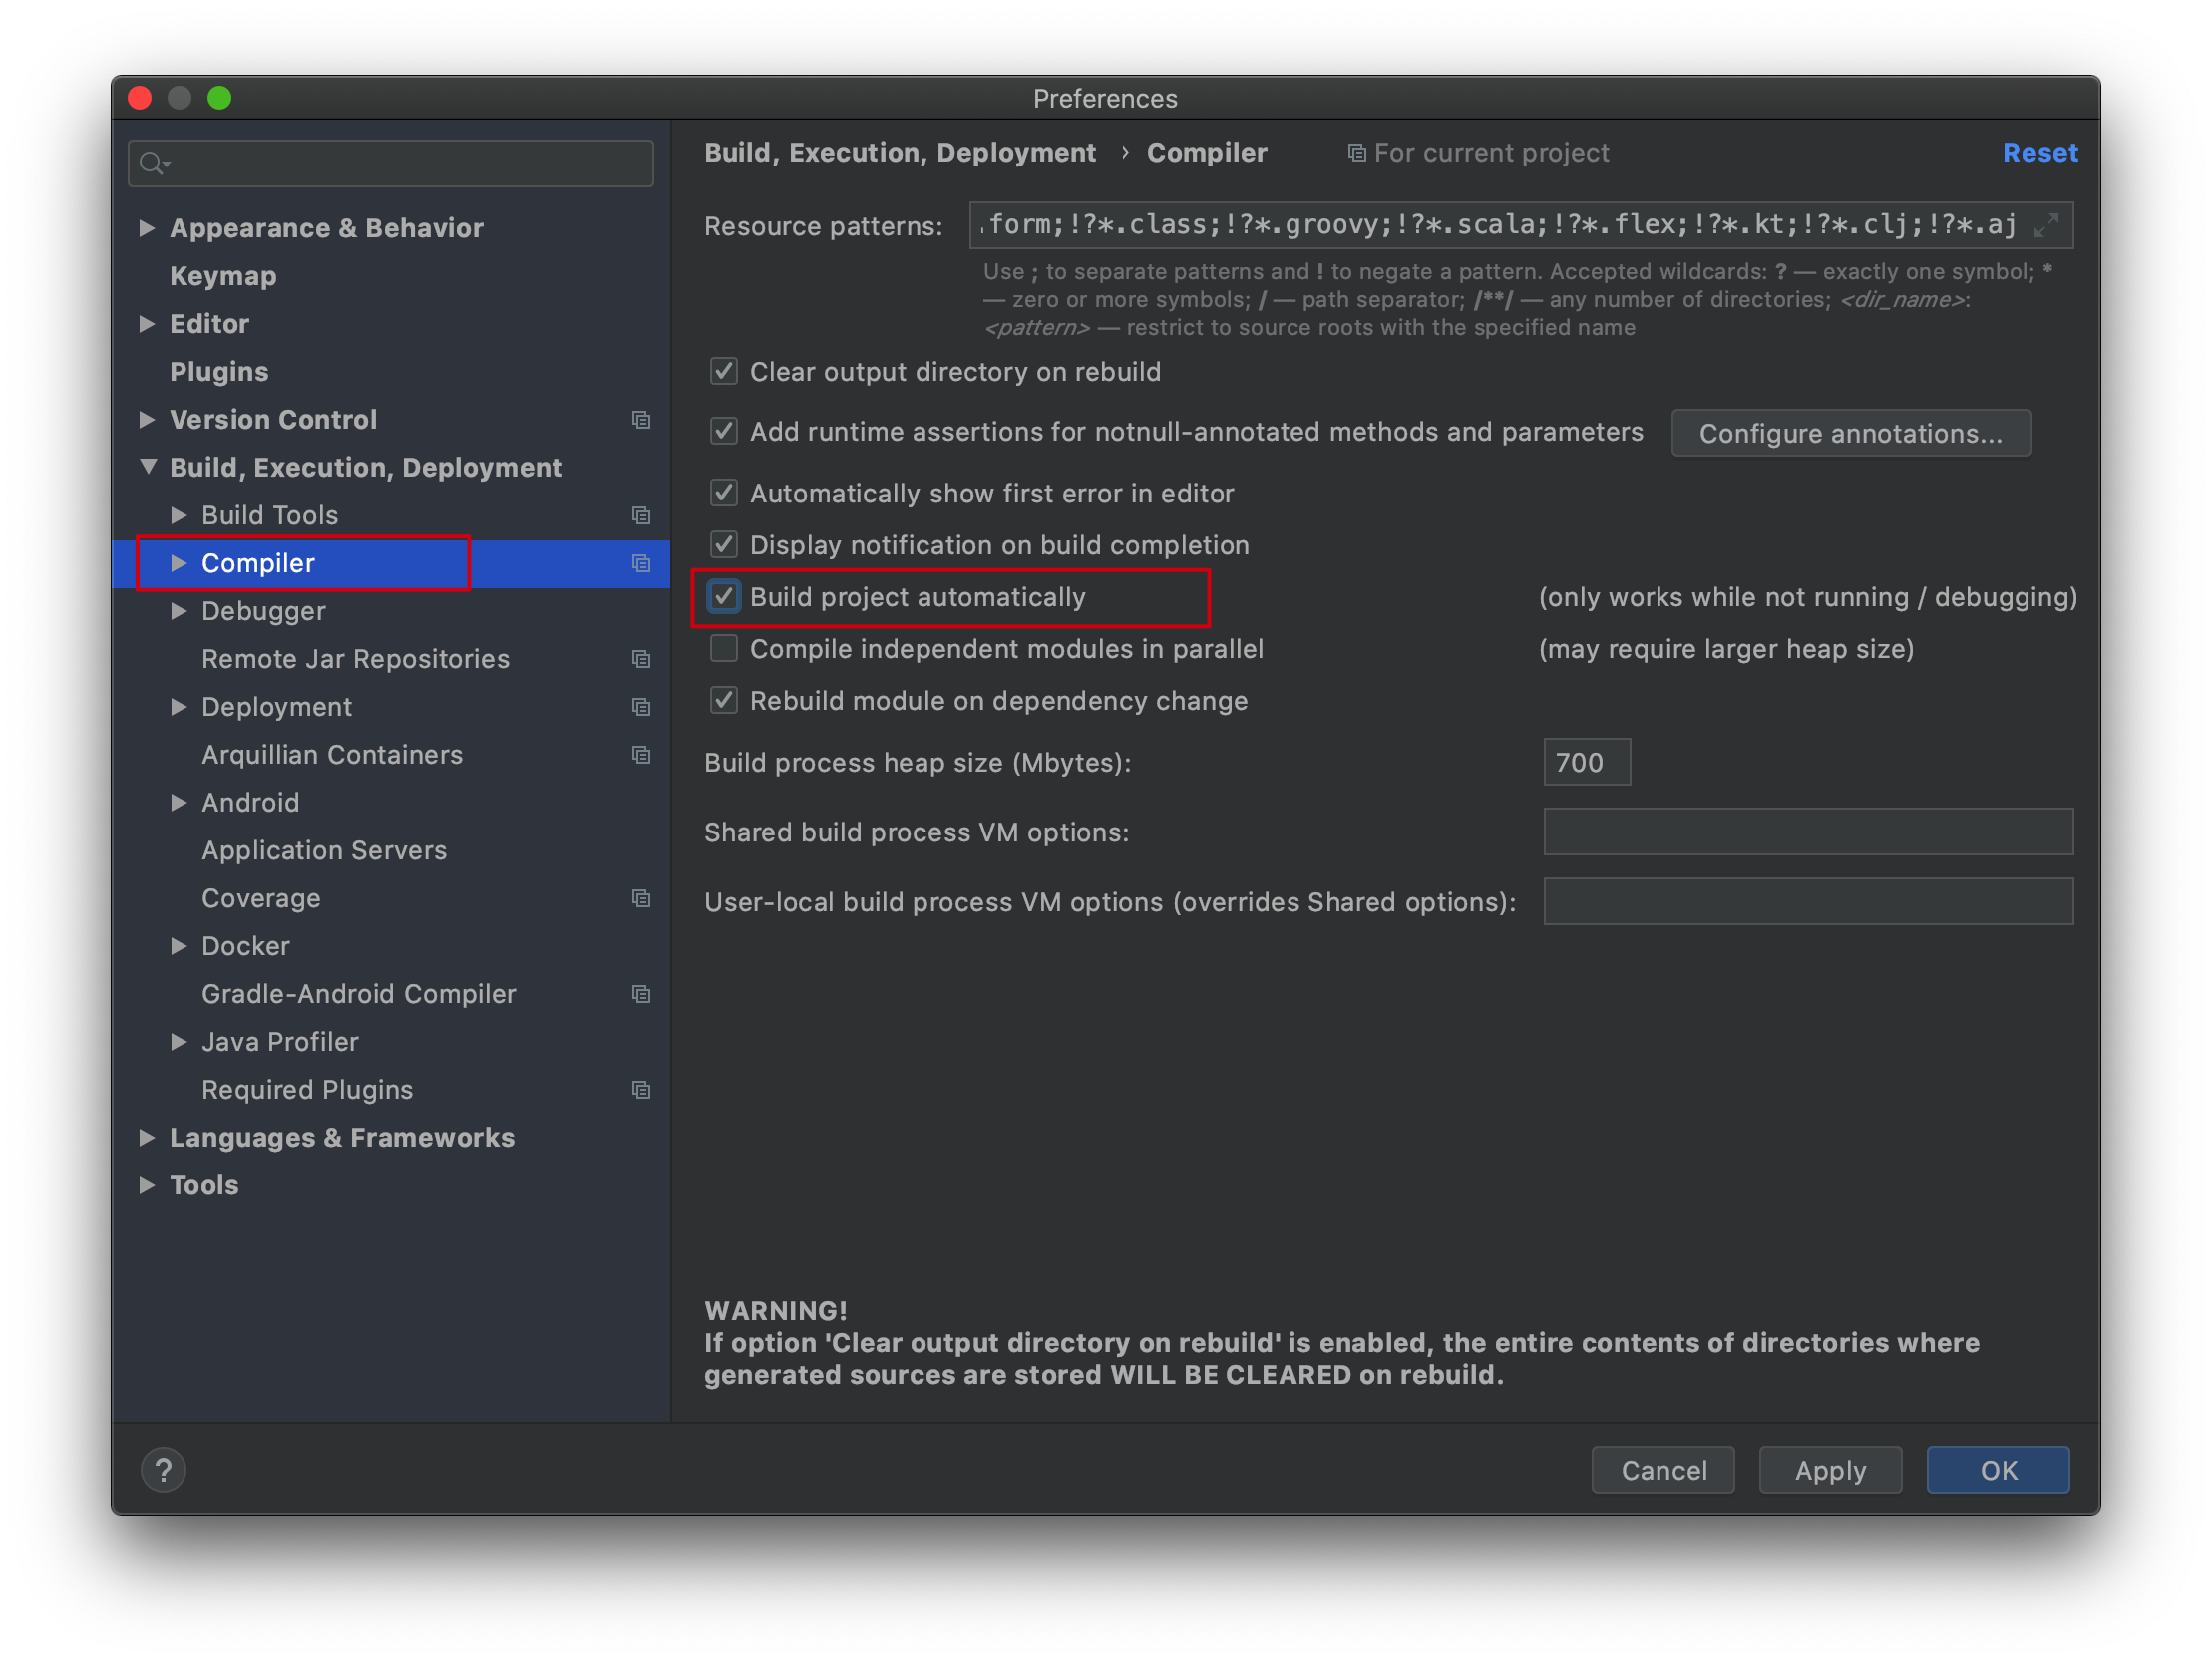The image size is (2212, 1663).
Task: Collapse Build, Execution, Deployment arrow
Action: 148,467
